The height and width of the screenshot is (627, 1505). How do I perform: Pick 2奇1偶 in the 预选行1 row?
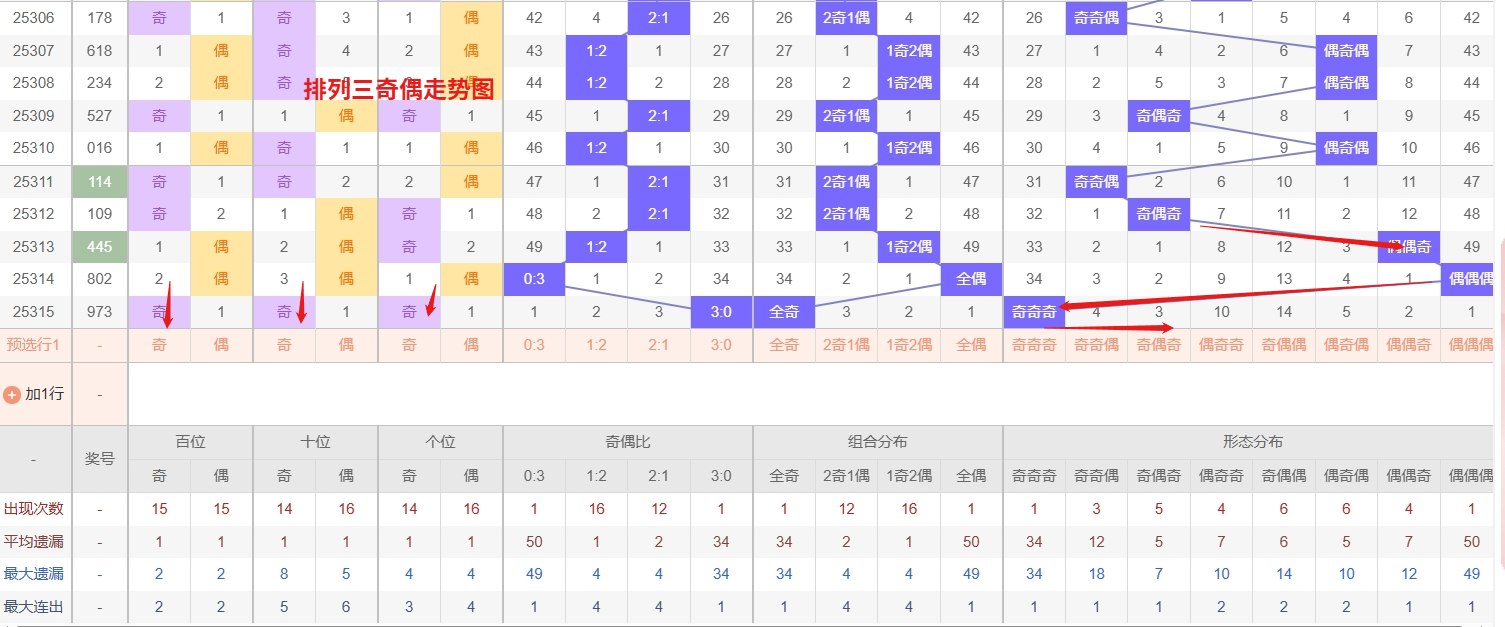(846, 345)
